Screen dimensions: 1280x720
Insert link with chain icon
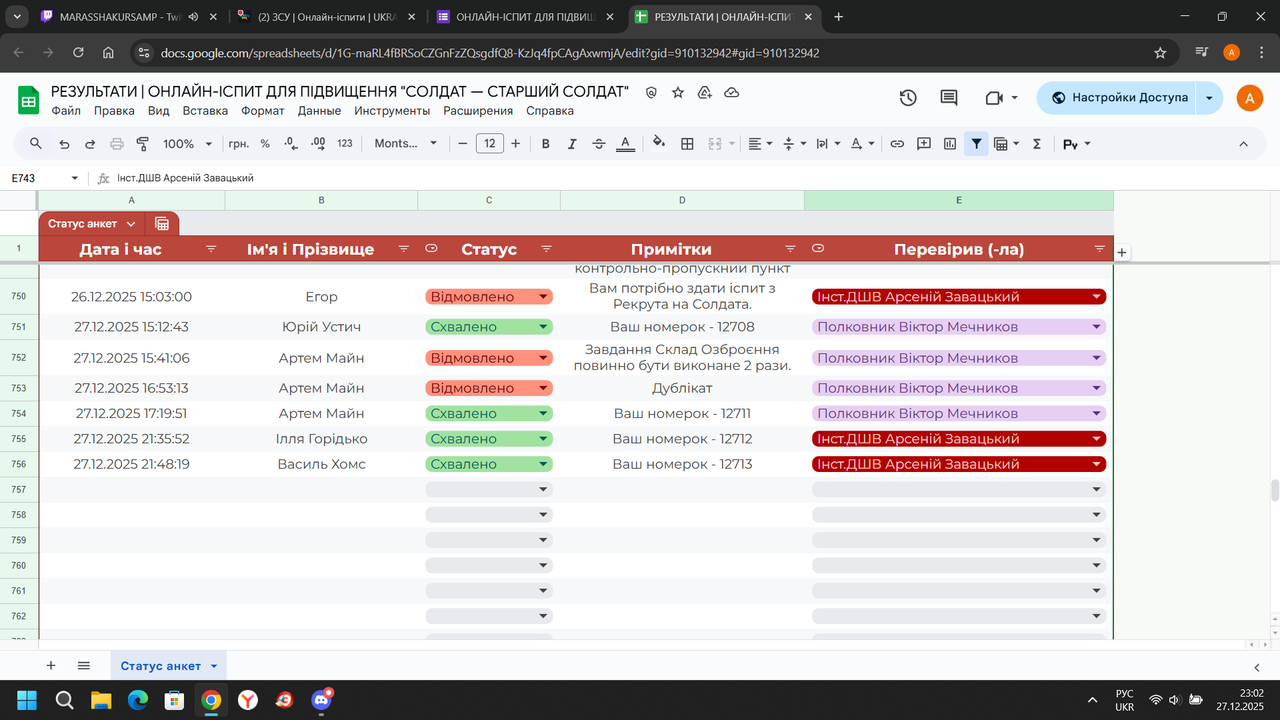tap(897, 144)
